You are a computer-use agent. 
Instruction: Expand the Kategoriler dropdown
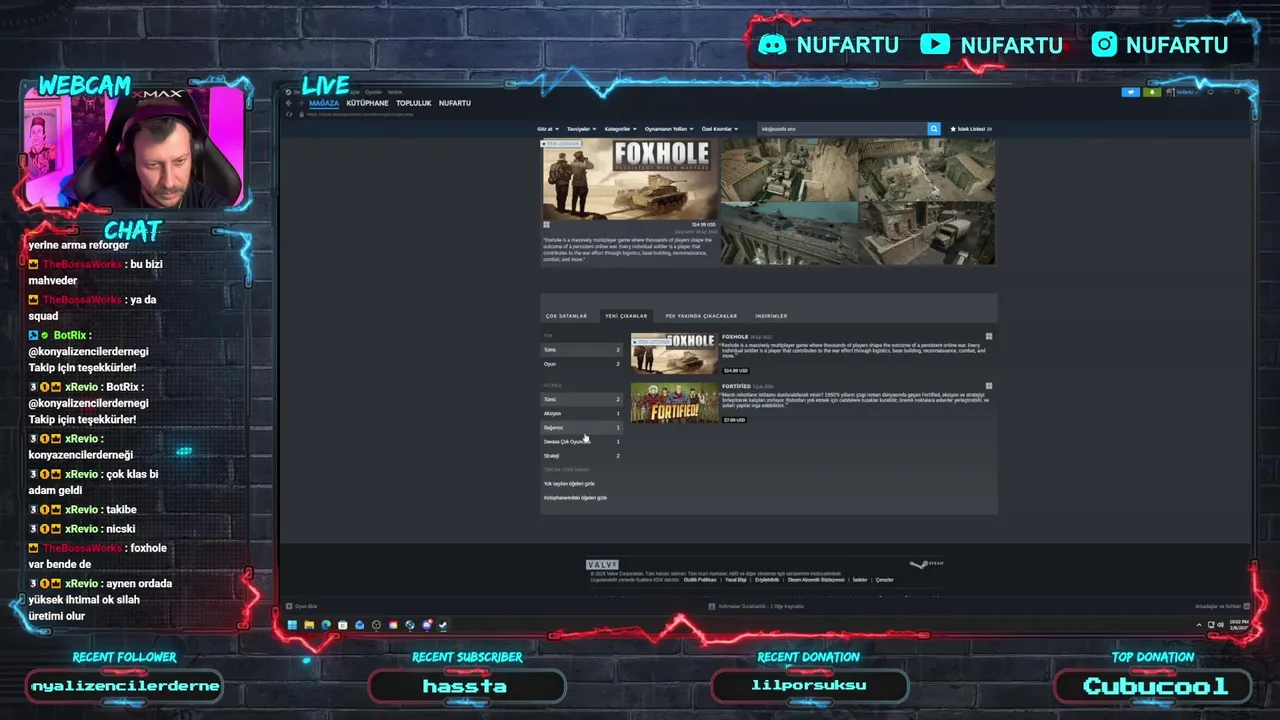click(620, 129)
